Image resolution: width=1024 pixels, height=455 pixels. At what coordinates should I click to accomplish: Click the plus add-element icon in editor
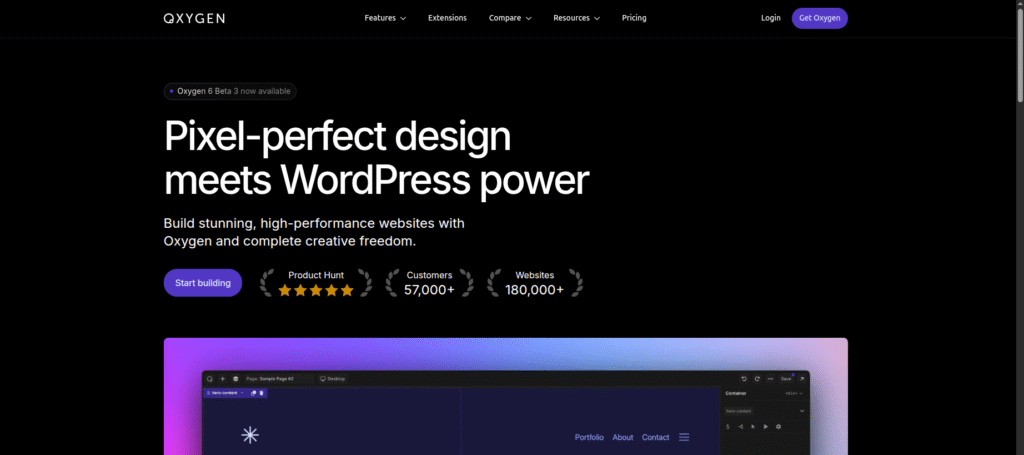[x=223, y=379]
